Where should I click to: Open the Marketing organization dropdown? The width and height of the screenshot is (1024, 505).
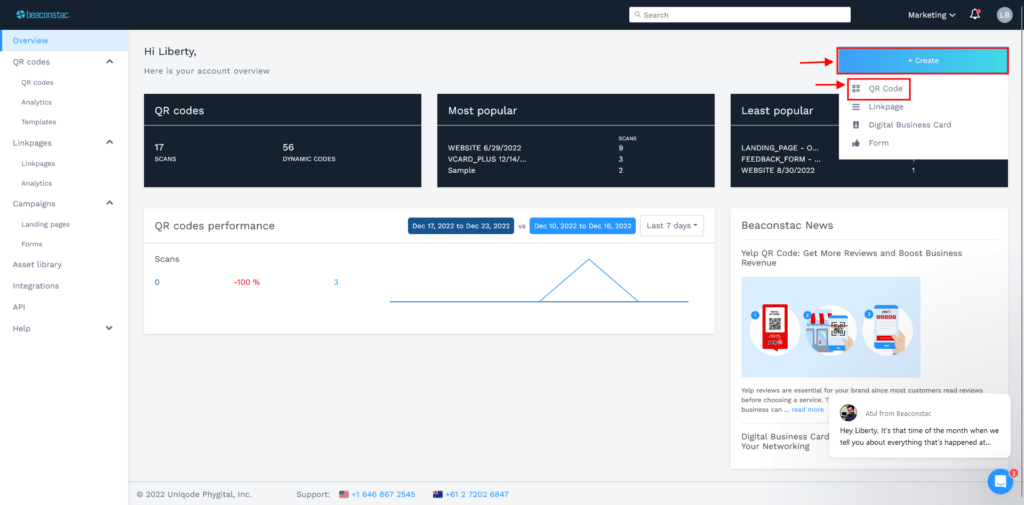click(x=932, y=15)
